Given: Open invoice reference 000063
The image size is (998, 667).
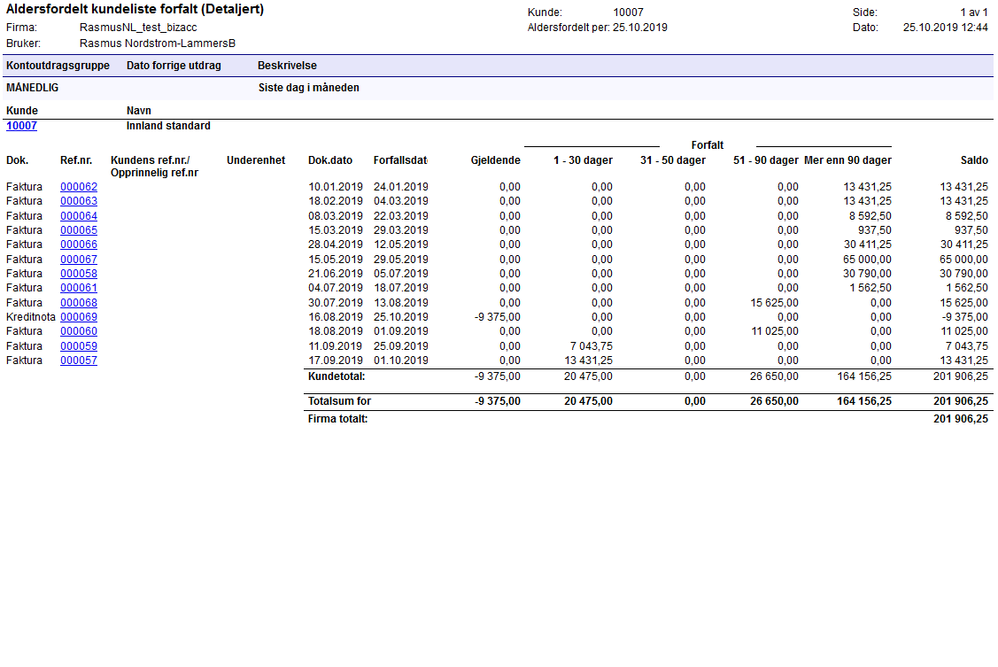Looking at the screenshot, I should 79,201.
